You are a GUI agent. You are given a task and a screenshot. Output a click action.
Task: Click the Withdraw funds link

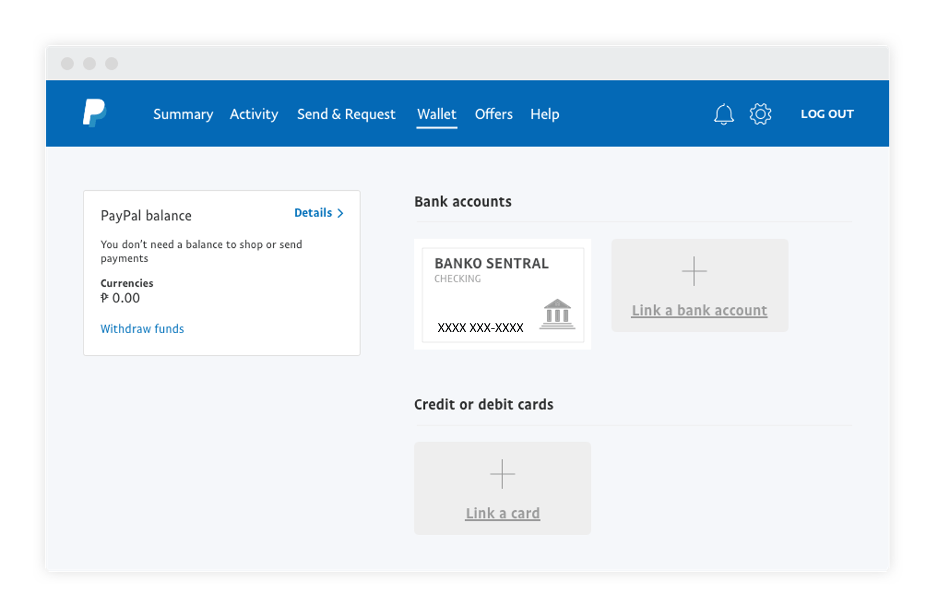point(142,329)
